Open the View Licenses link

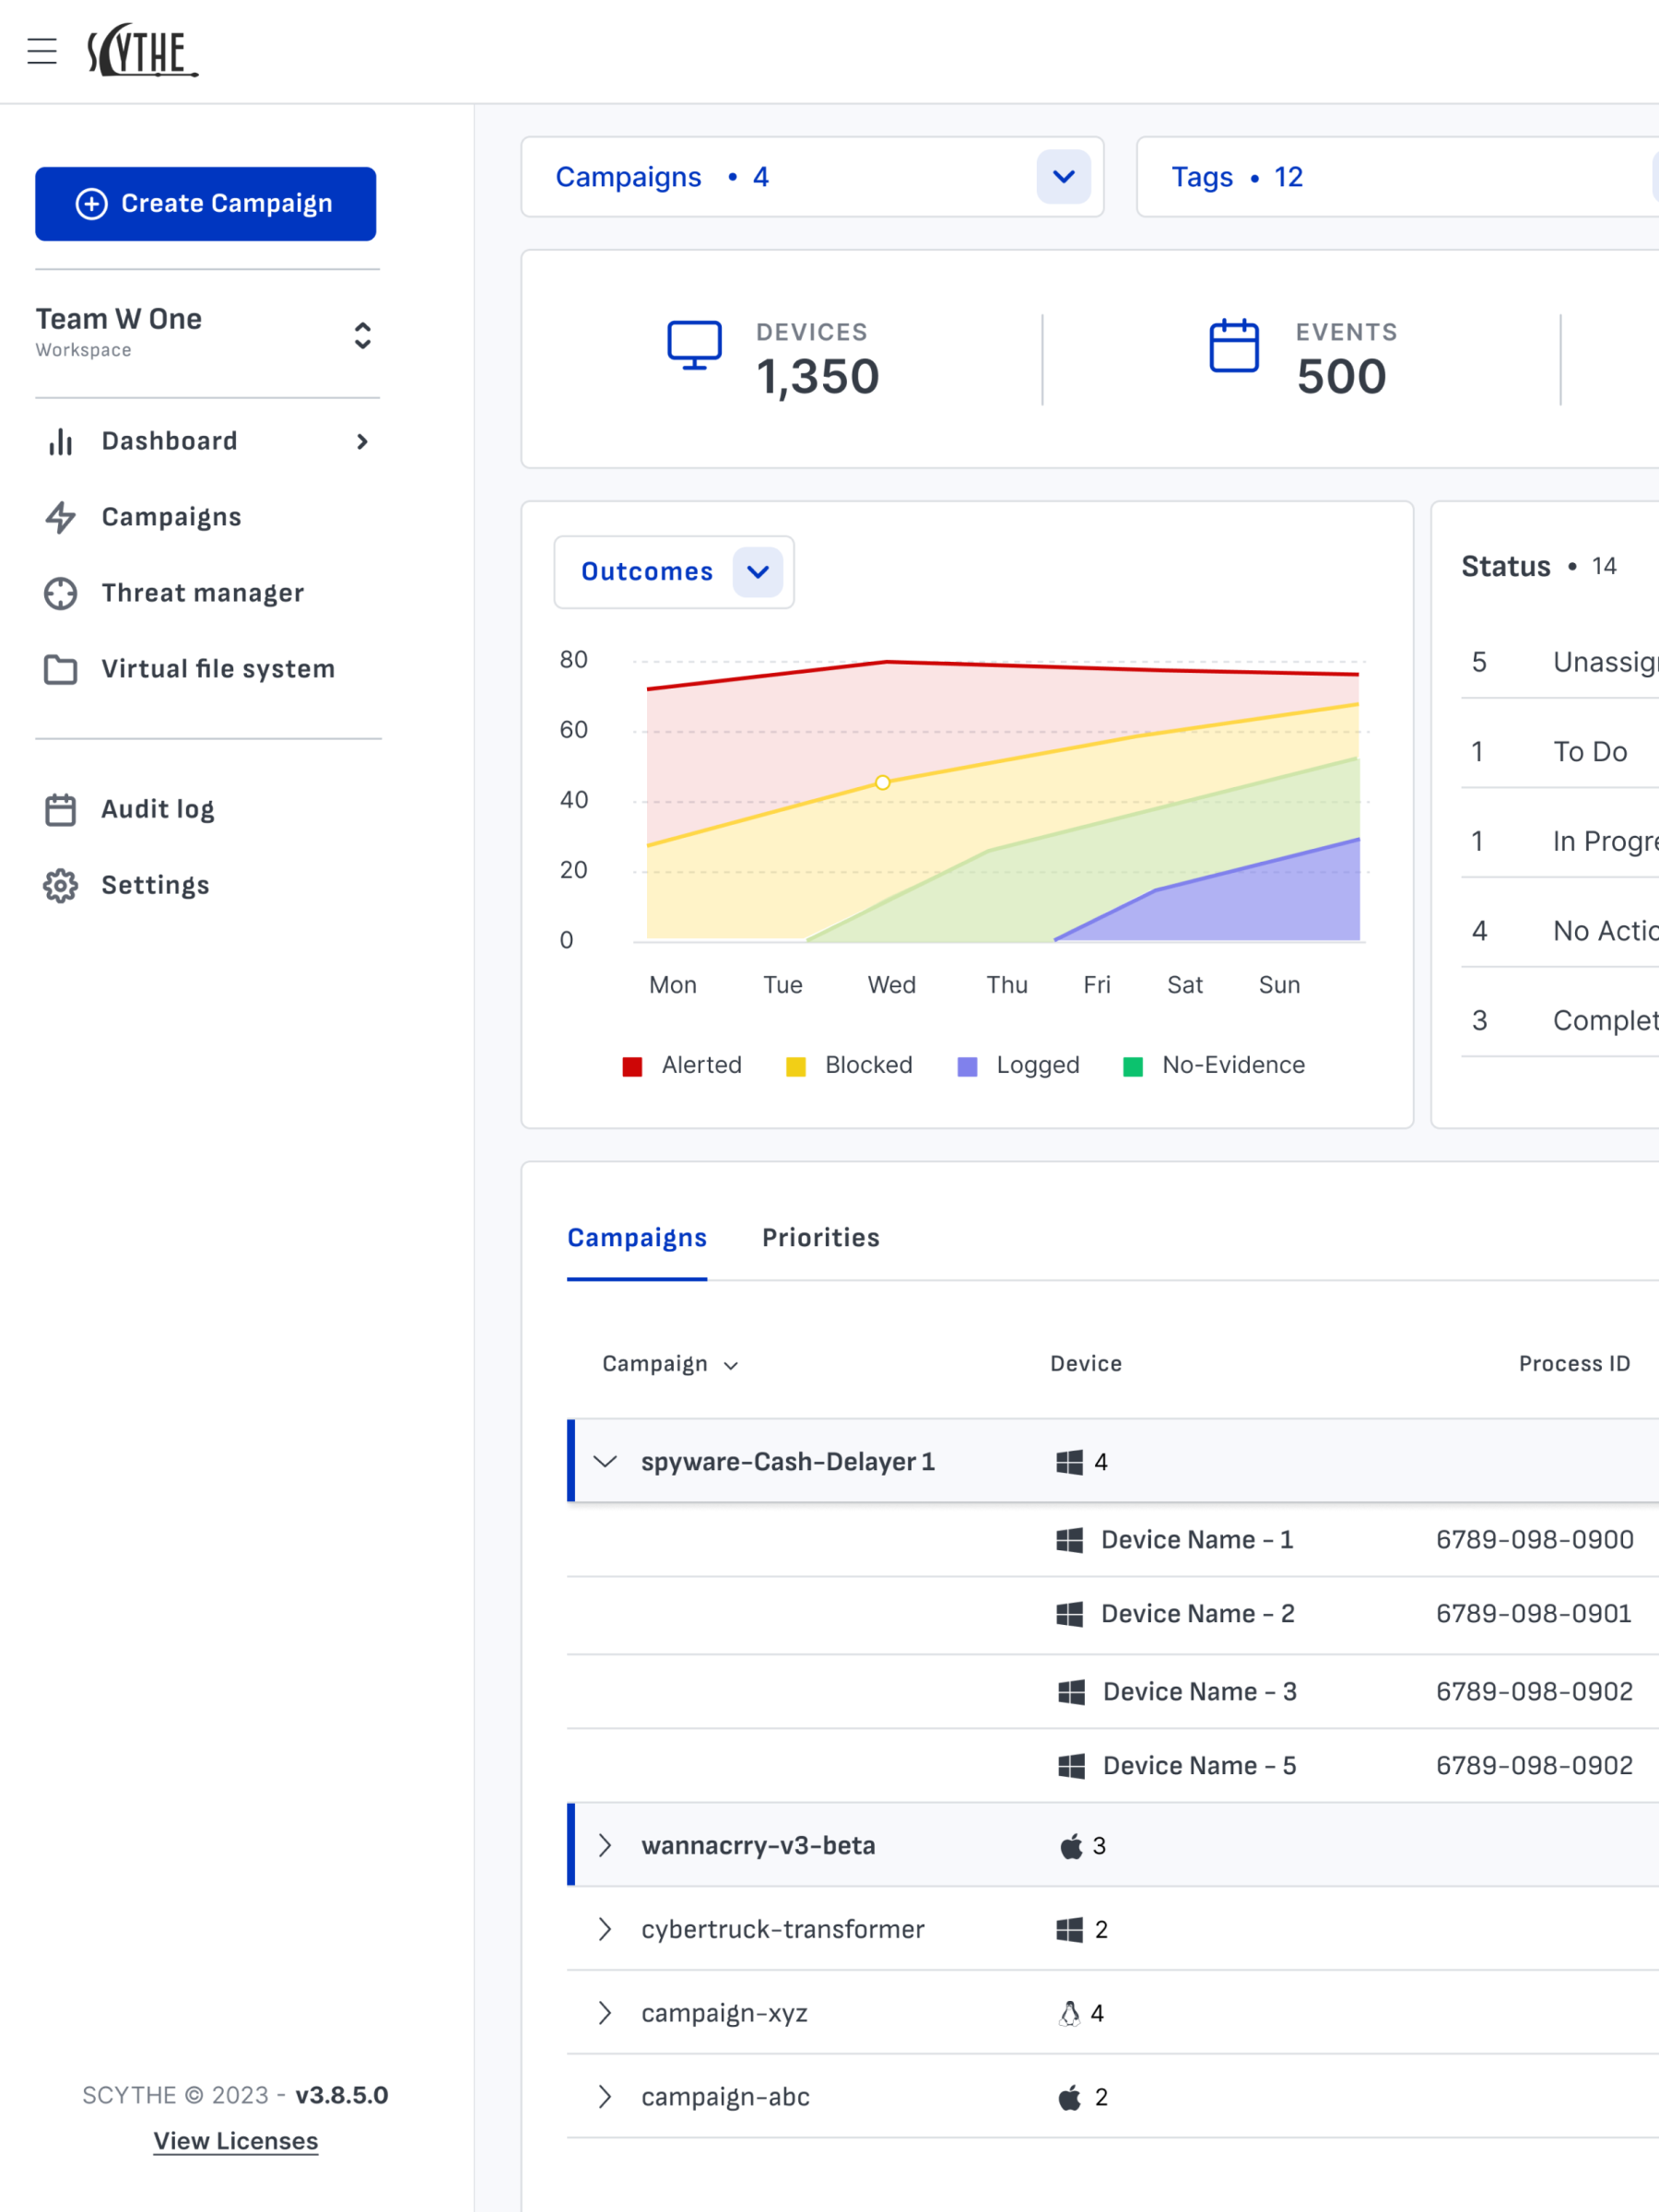[236, 2141]
